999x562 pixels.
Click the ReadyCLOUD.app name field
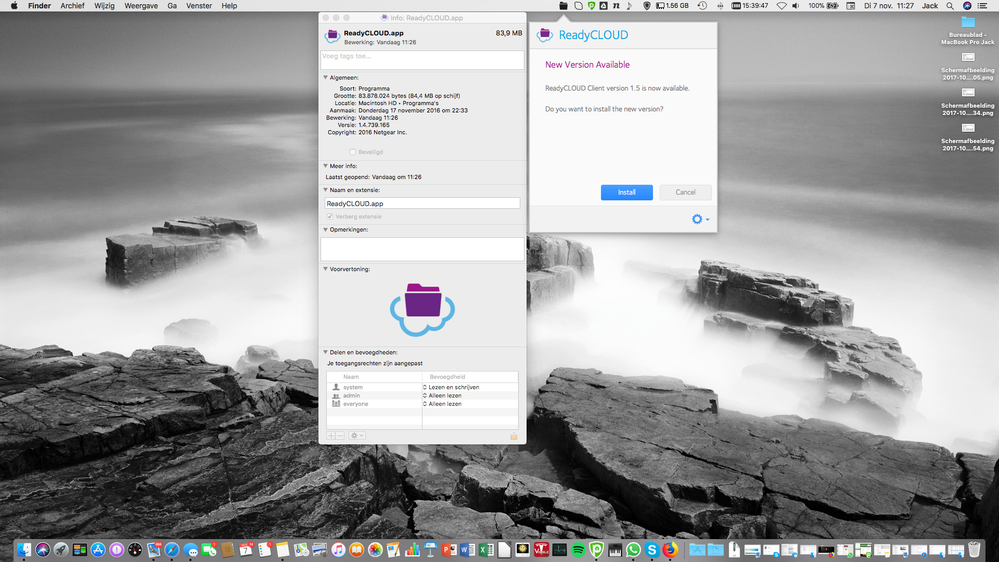point(422,203)
